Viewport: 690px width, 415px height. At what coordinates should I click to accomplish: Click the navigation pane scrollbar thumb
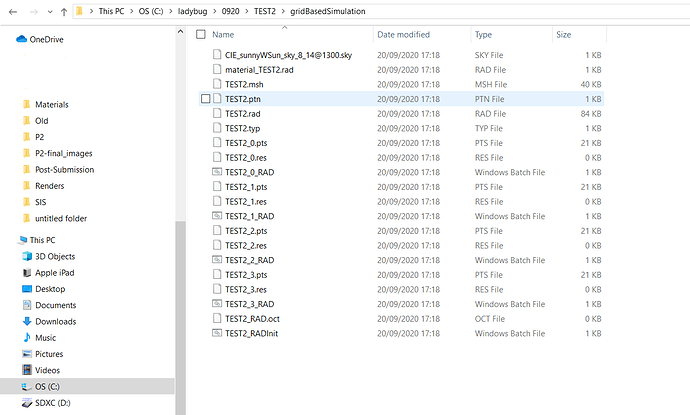[x=180, y=317]
